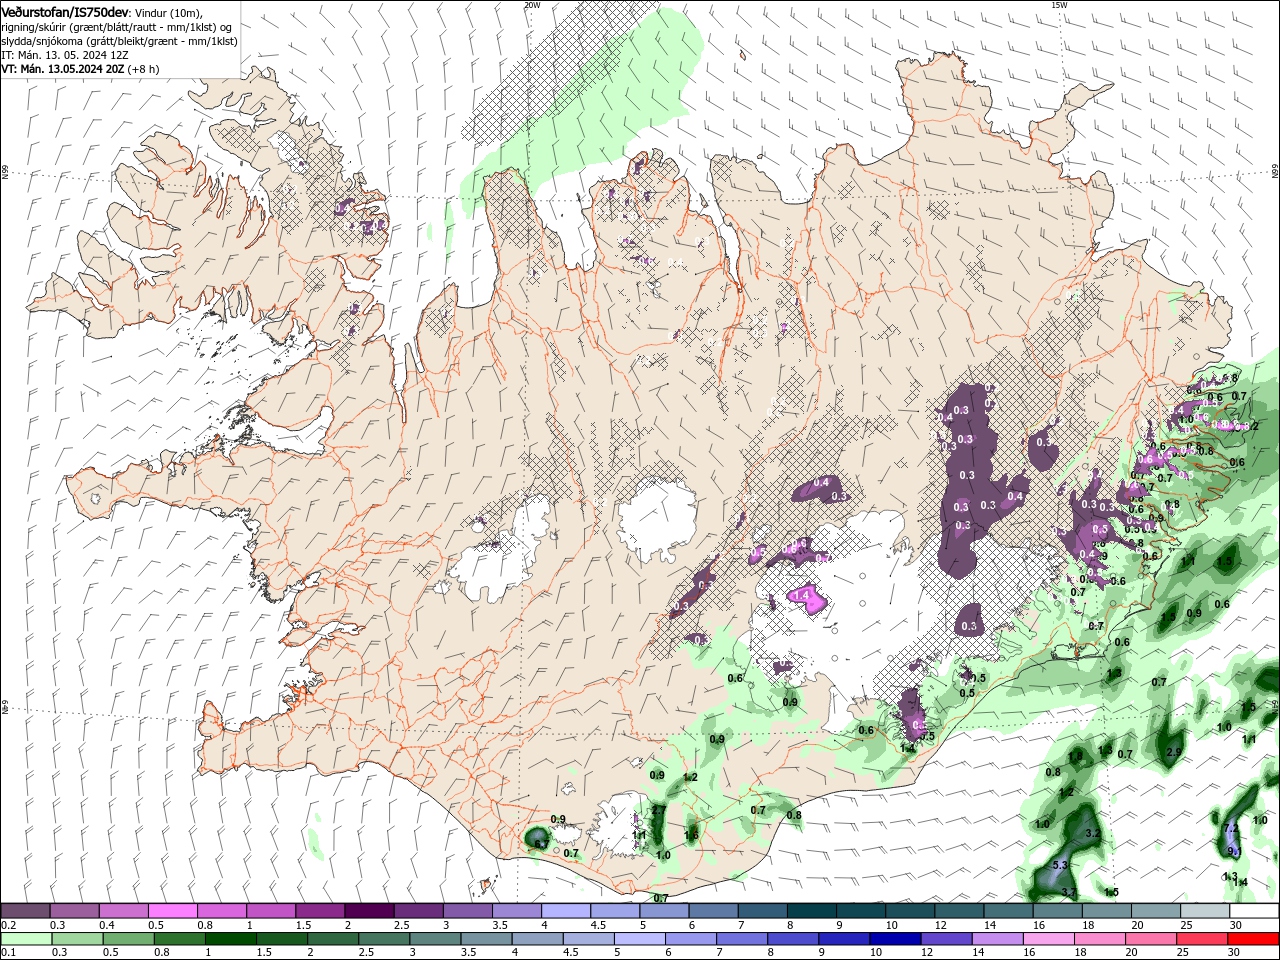Select the blue 8 swatch in lower legend
1280x960 pixels.
point(792,939)
